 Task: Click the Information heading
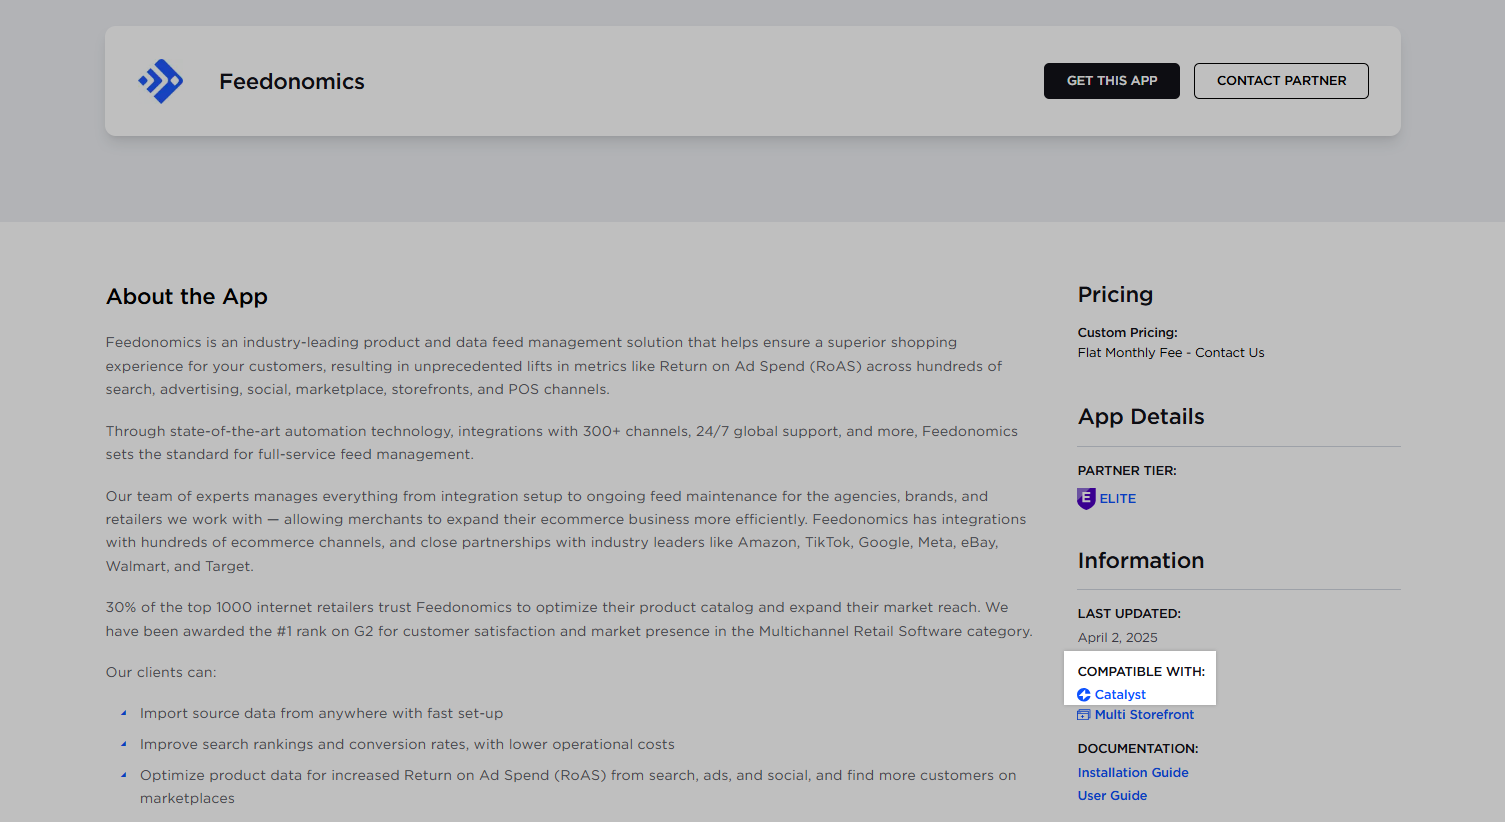1141,561
